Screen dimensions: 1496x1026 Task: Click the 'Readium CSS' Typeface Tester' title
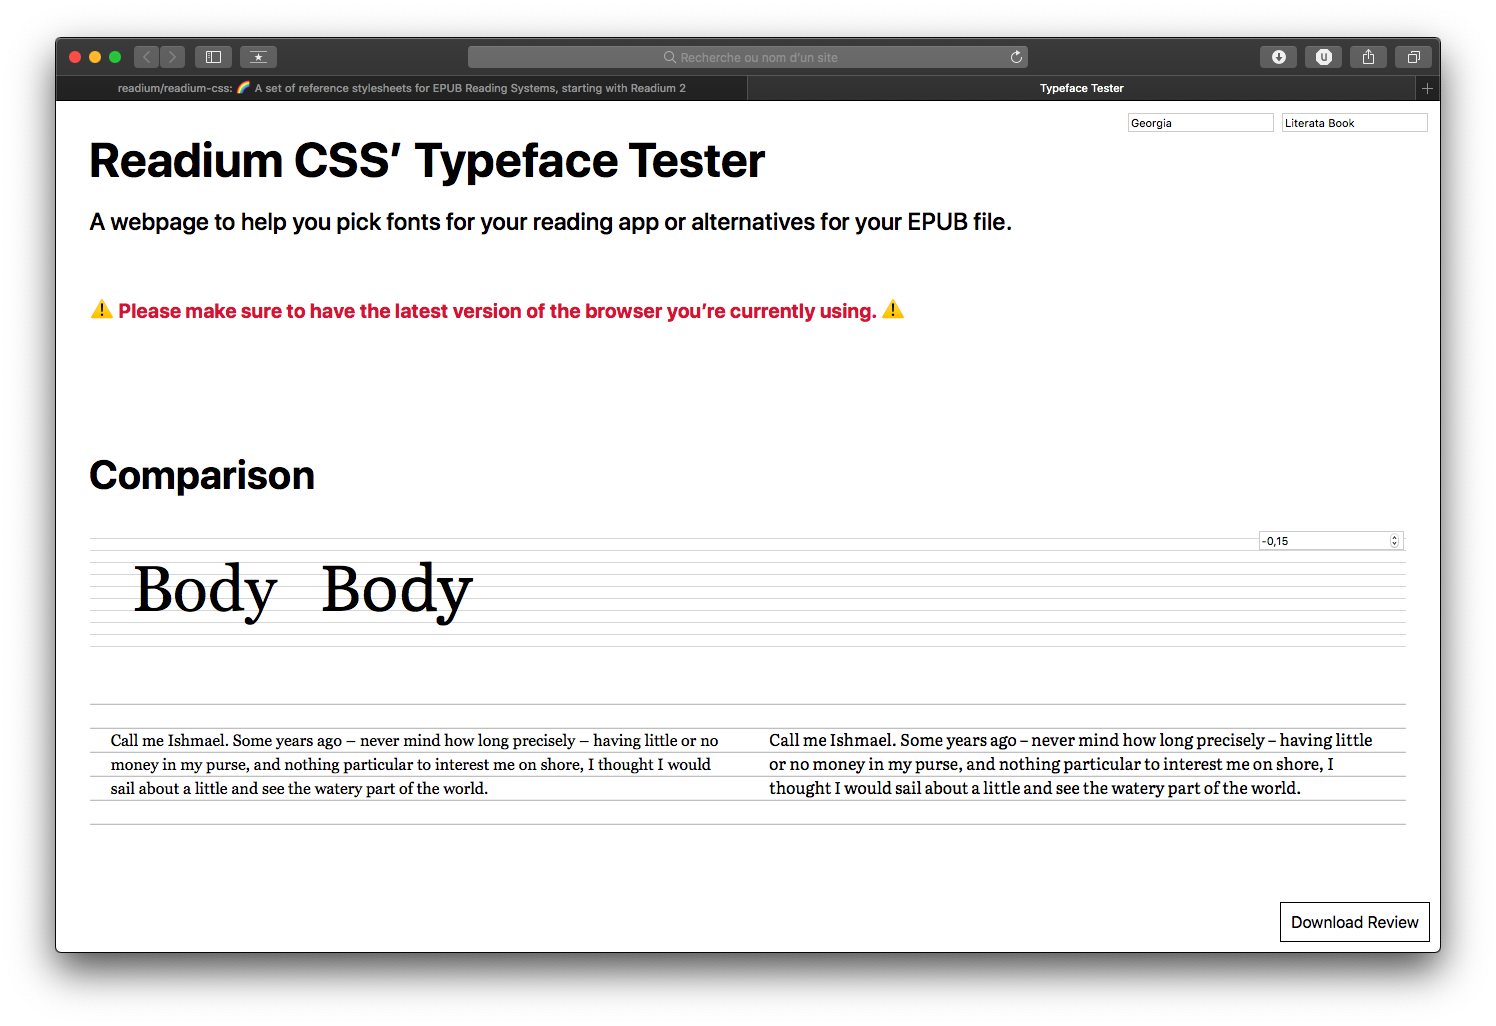pyautogui.click(x=427, y=161)
